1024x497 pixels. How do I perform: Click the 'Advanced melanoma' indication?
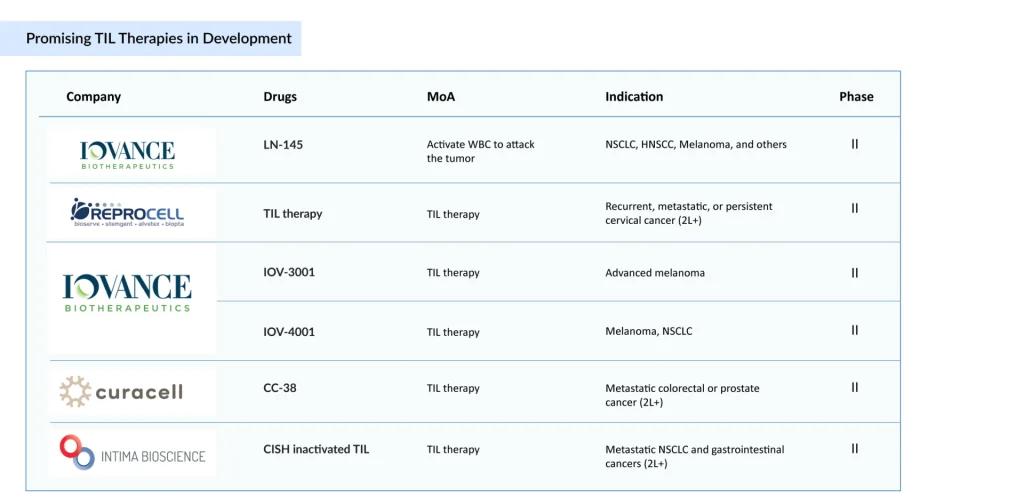click(x=655, y=273)
